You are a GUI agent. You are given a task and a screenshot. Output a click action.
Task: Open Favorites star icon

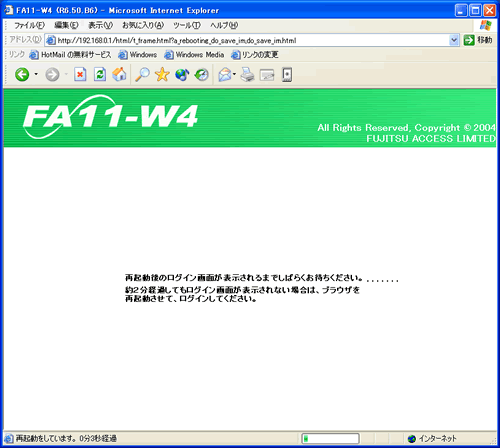pos(162,74)
